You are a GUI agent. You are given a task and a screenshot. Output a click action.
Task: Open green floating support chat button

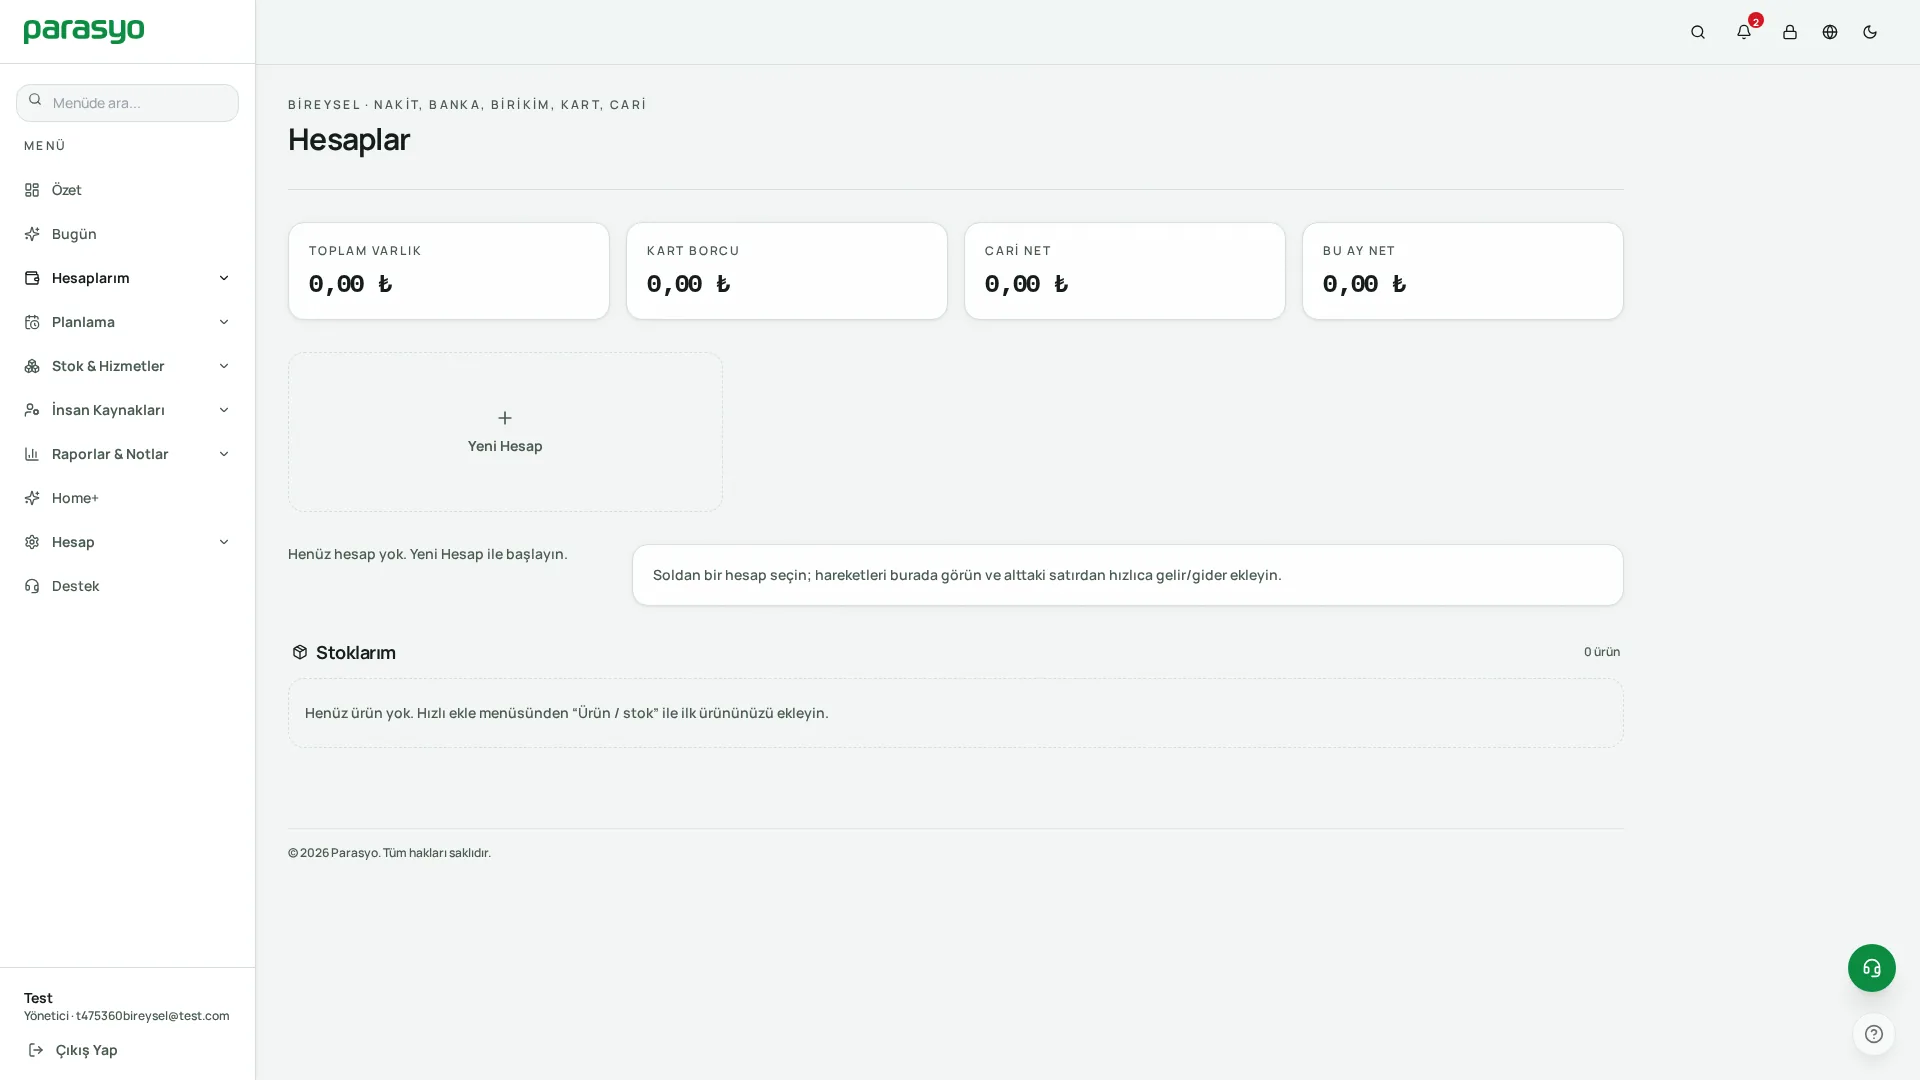(1872, 968)
